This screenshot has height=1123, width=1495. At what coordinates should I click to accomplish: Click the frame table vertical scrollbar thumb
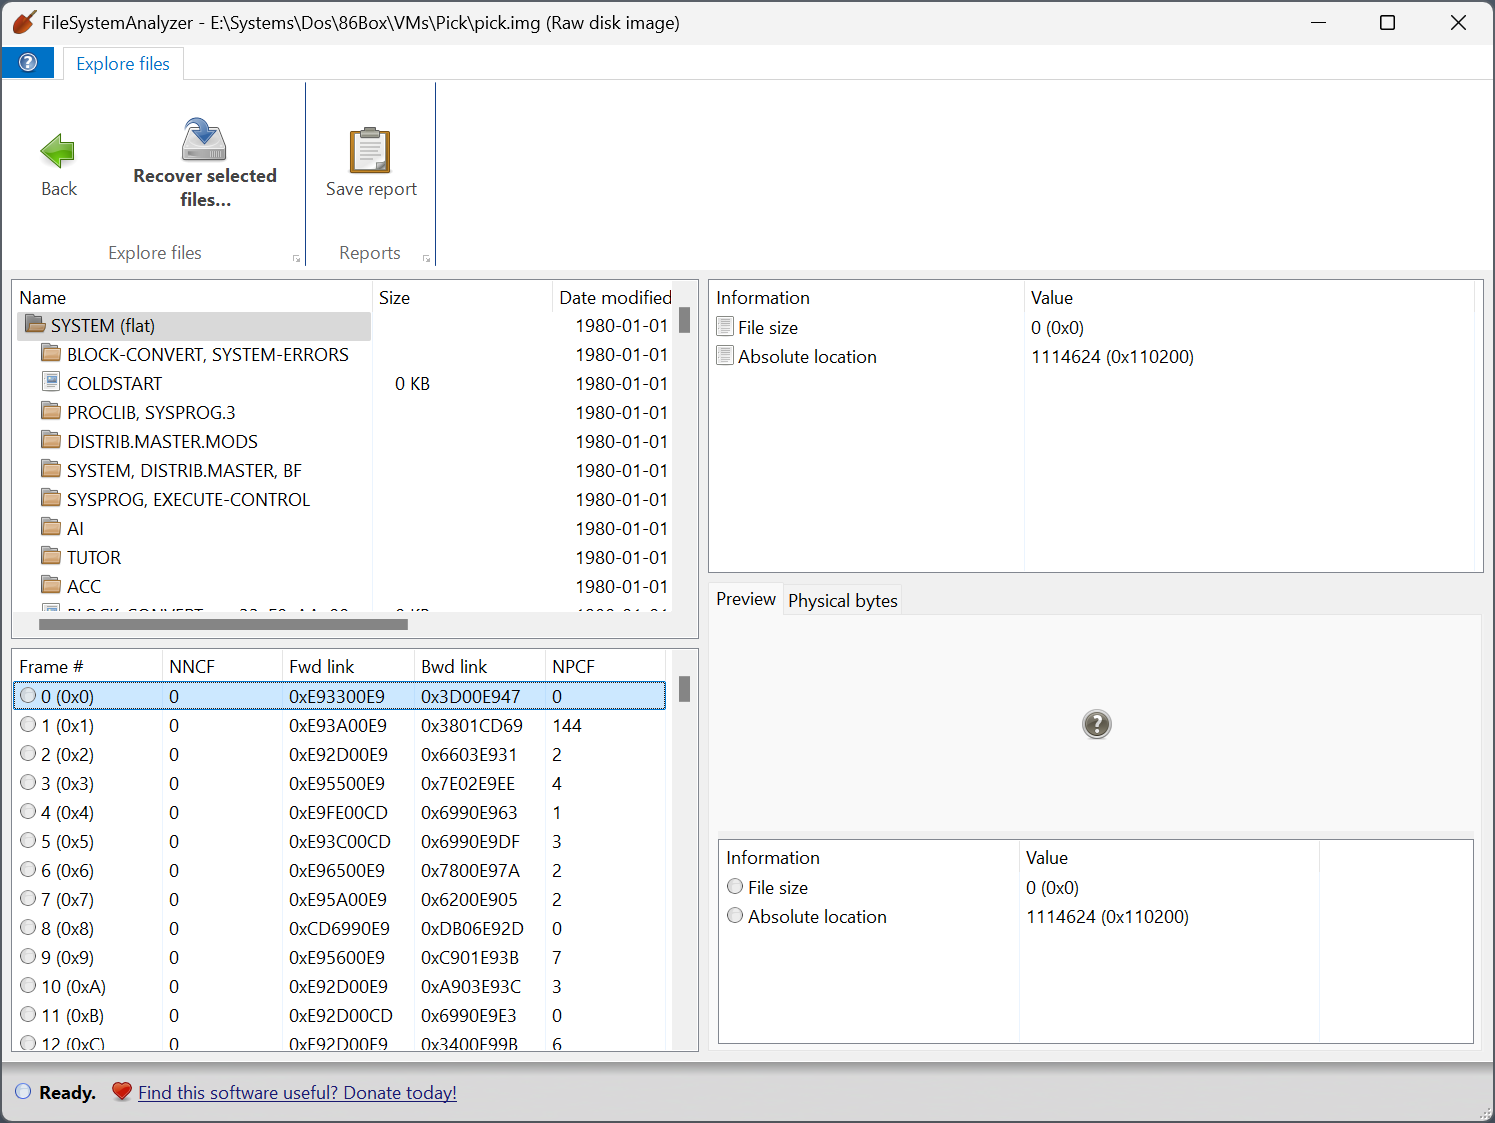click(x=684, y=689)
